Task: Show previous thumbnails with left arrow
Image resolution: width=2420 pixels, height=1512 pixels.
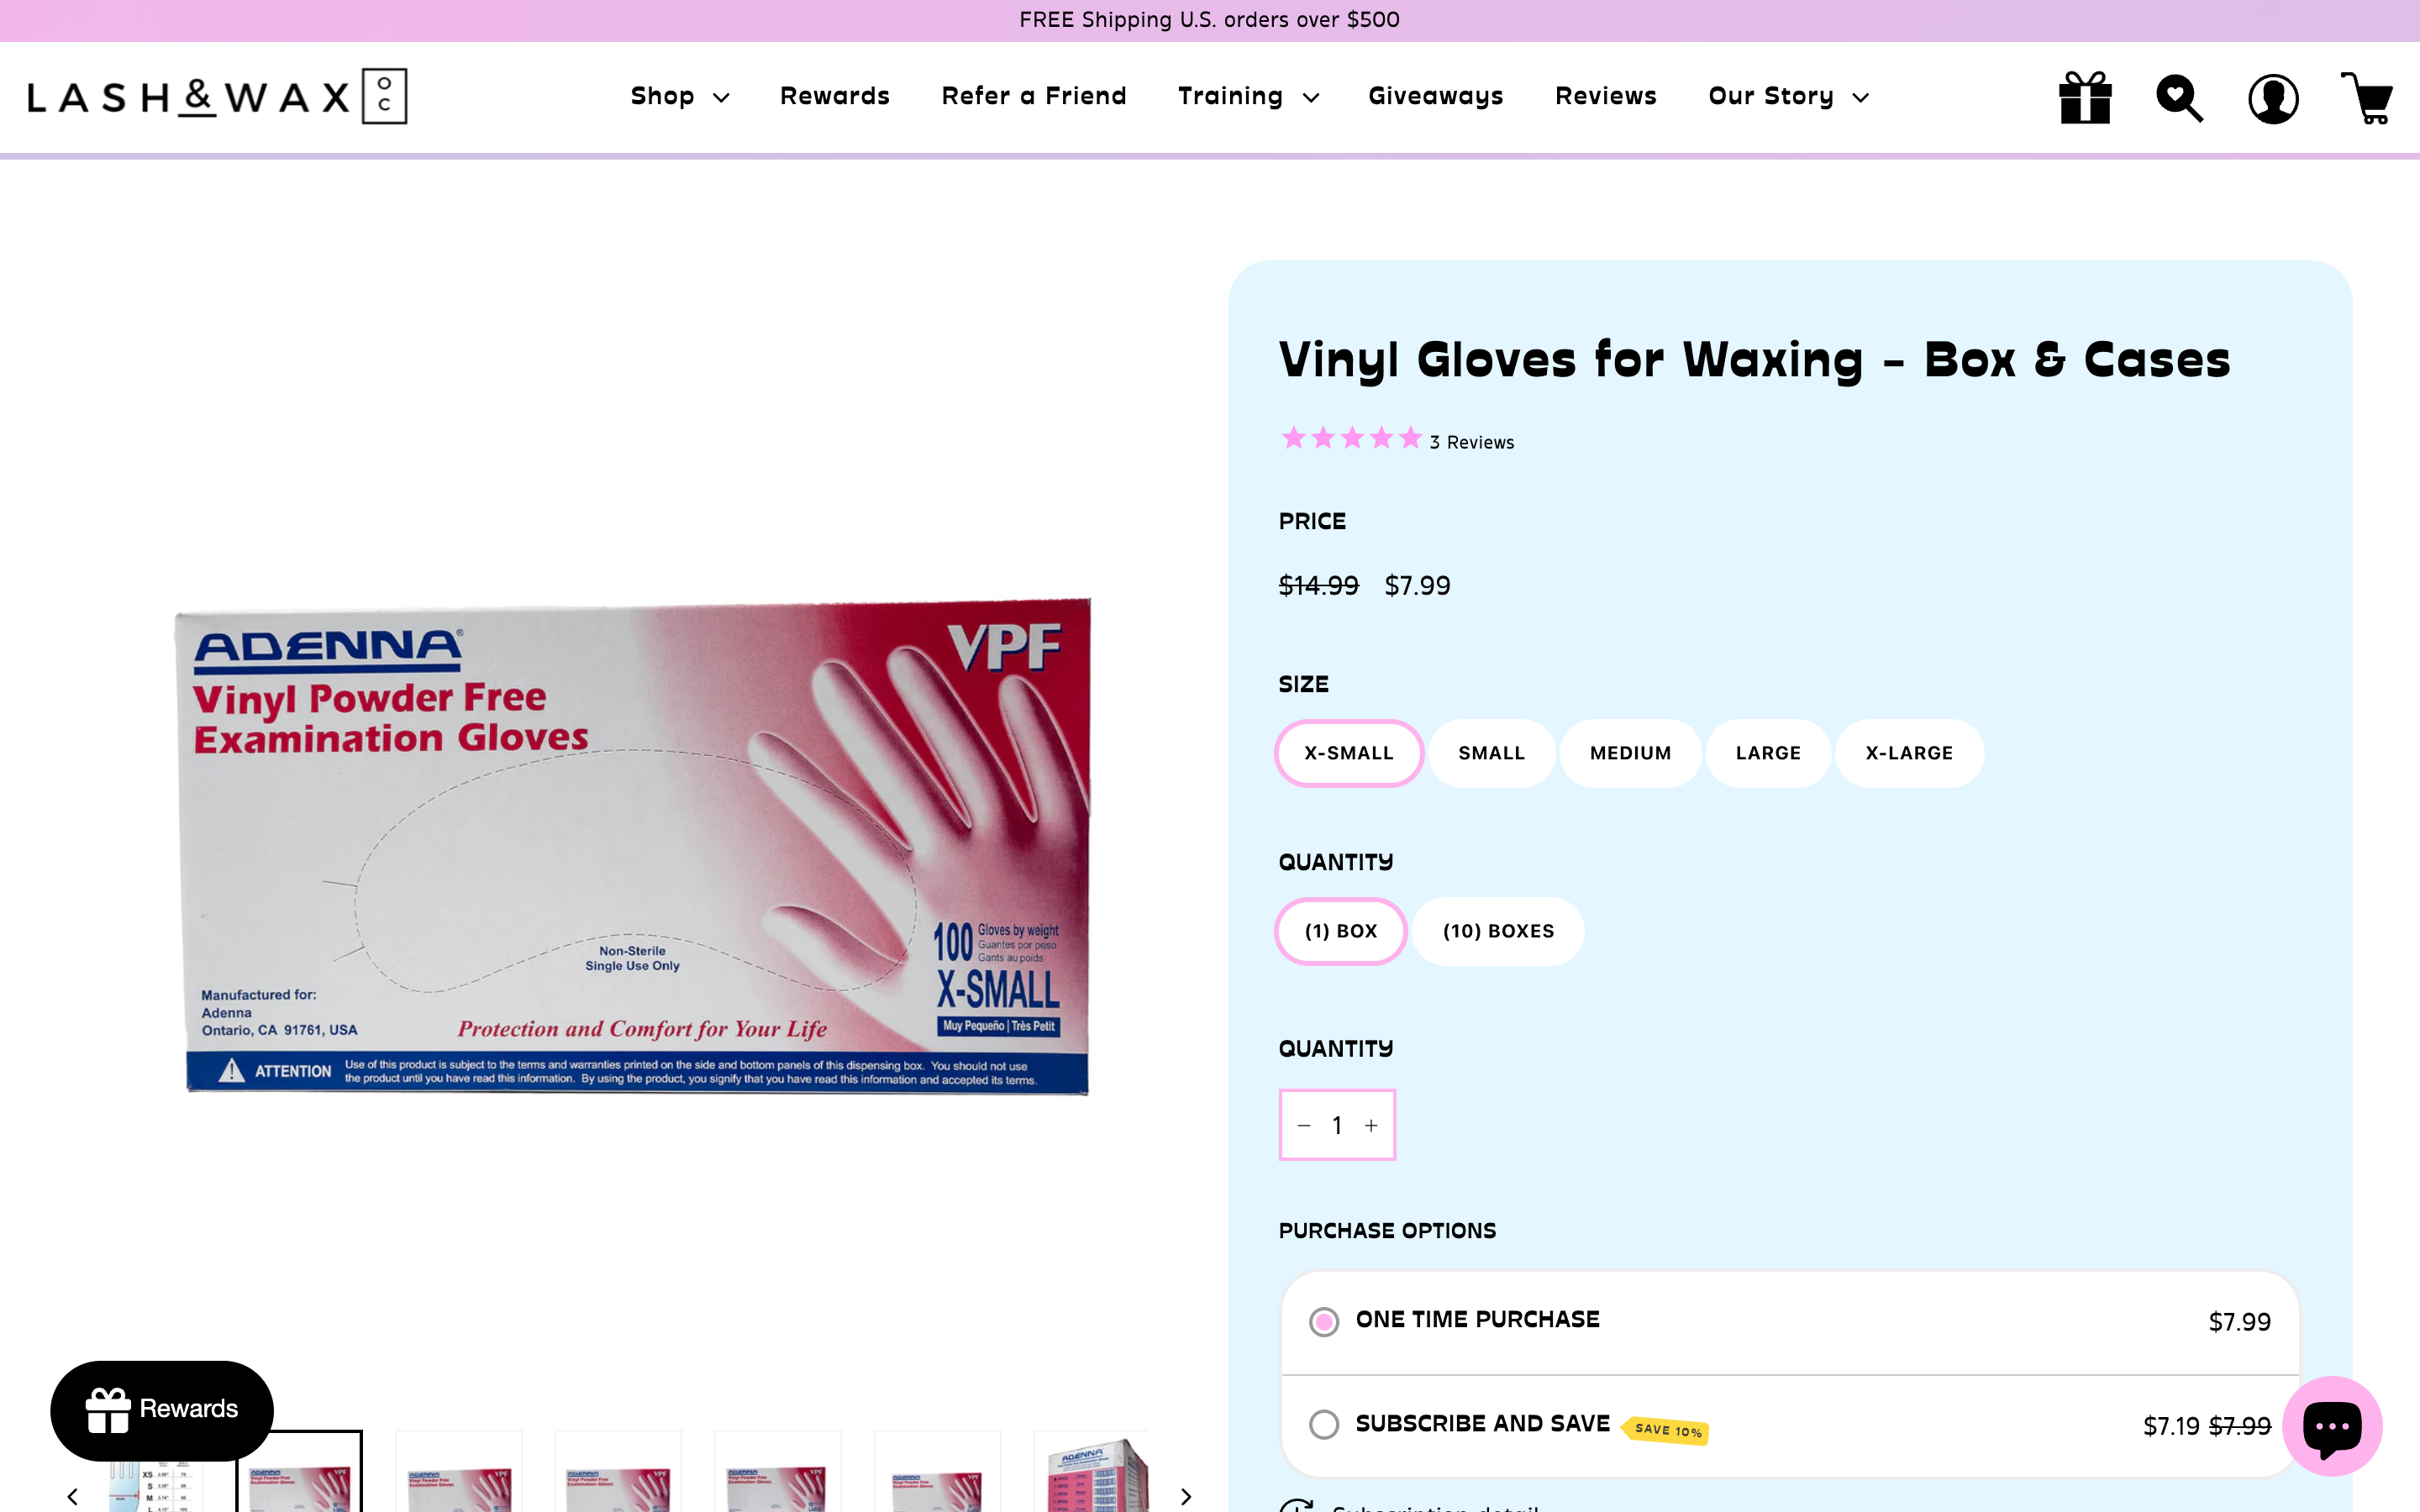Action: click(x=72, y=1496)
